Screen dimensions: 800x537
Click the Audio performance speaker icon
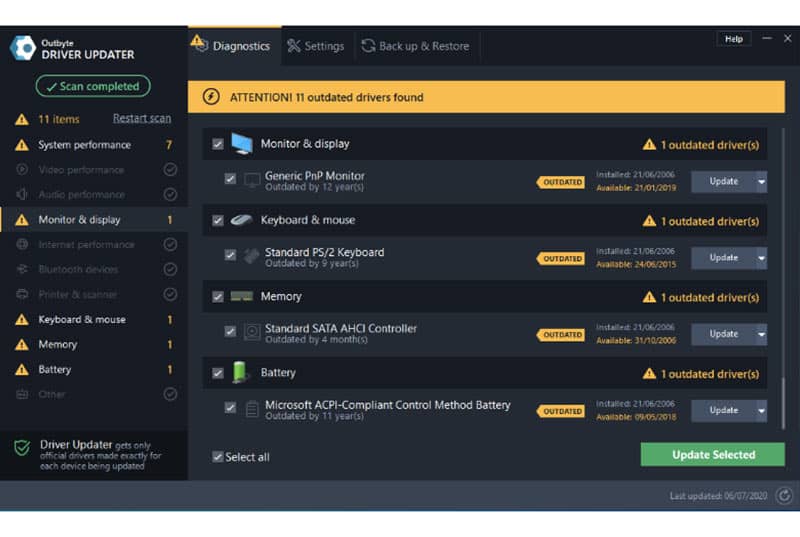click(x=22, y=194)
